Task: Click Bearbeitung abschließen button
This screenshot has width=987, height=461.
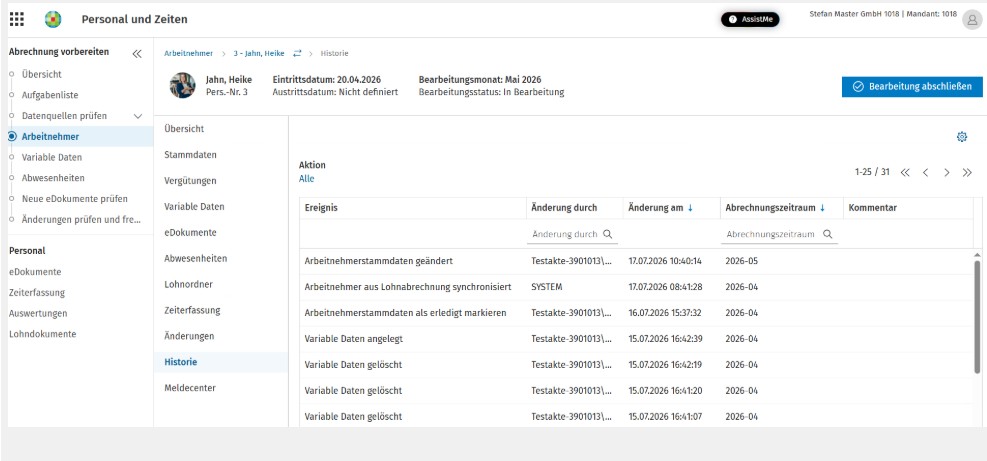Action: (912, 87)
